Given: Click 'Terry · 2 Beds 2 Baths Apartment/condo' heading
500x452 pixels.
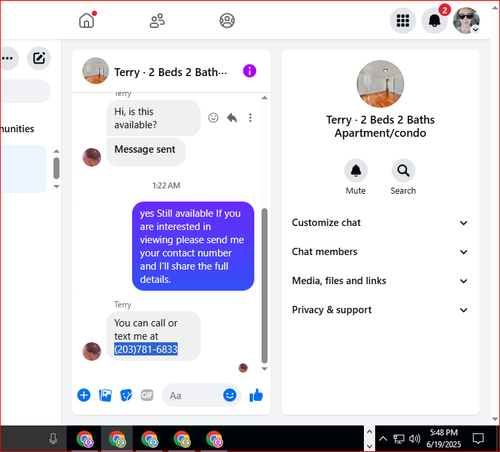Looking at the screenshot, I should (380, 126).
